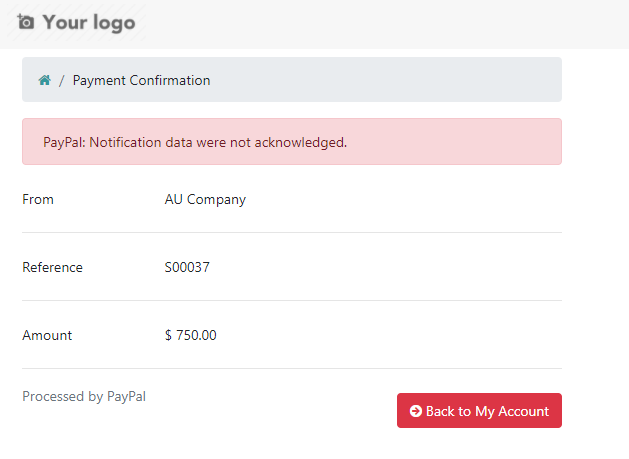Click the home icon in the breadcrumb
Viewport: 629px width, 459px height.
coord(44,80)
